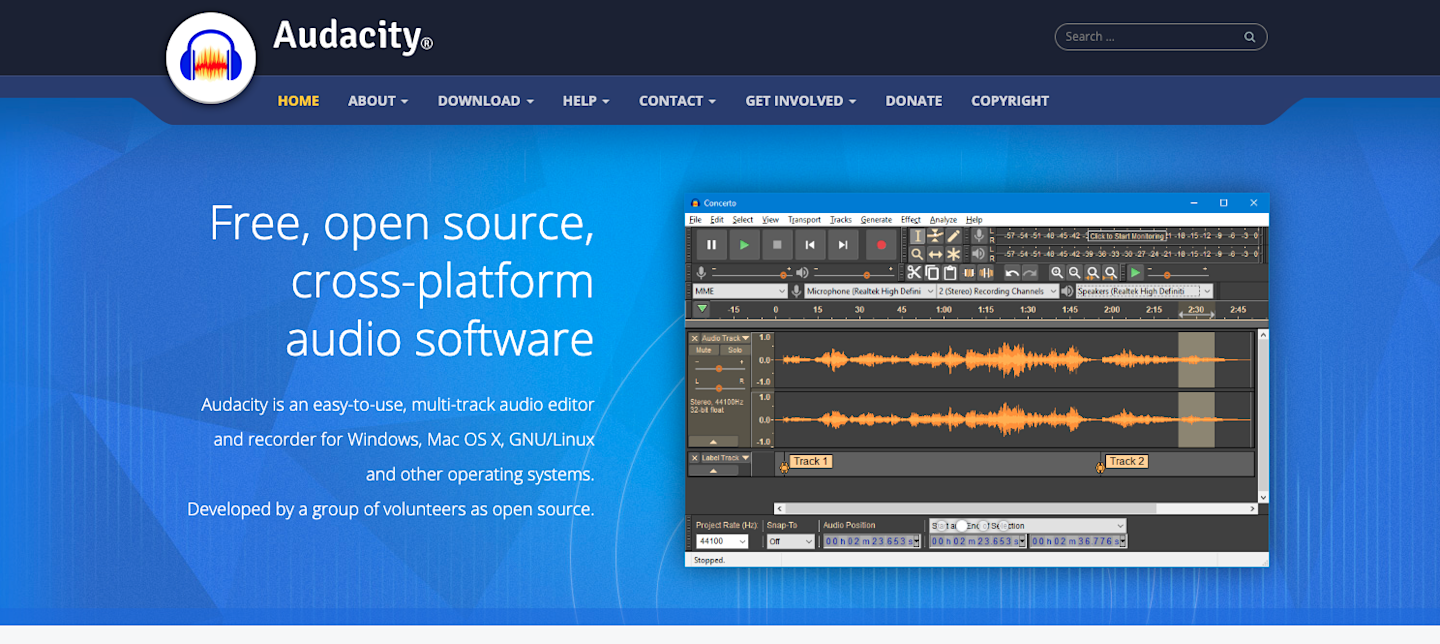This screenshot has height=644, width=1440.
Task: Toggle Solo on the Audio Track
Action: [x=735, y=350]
